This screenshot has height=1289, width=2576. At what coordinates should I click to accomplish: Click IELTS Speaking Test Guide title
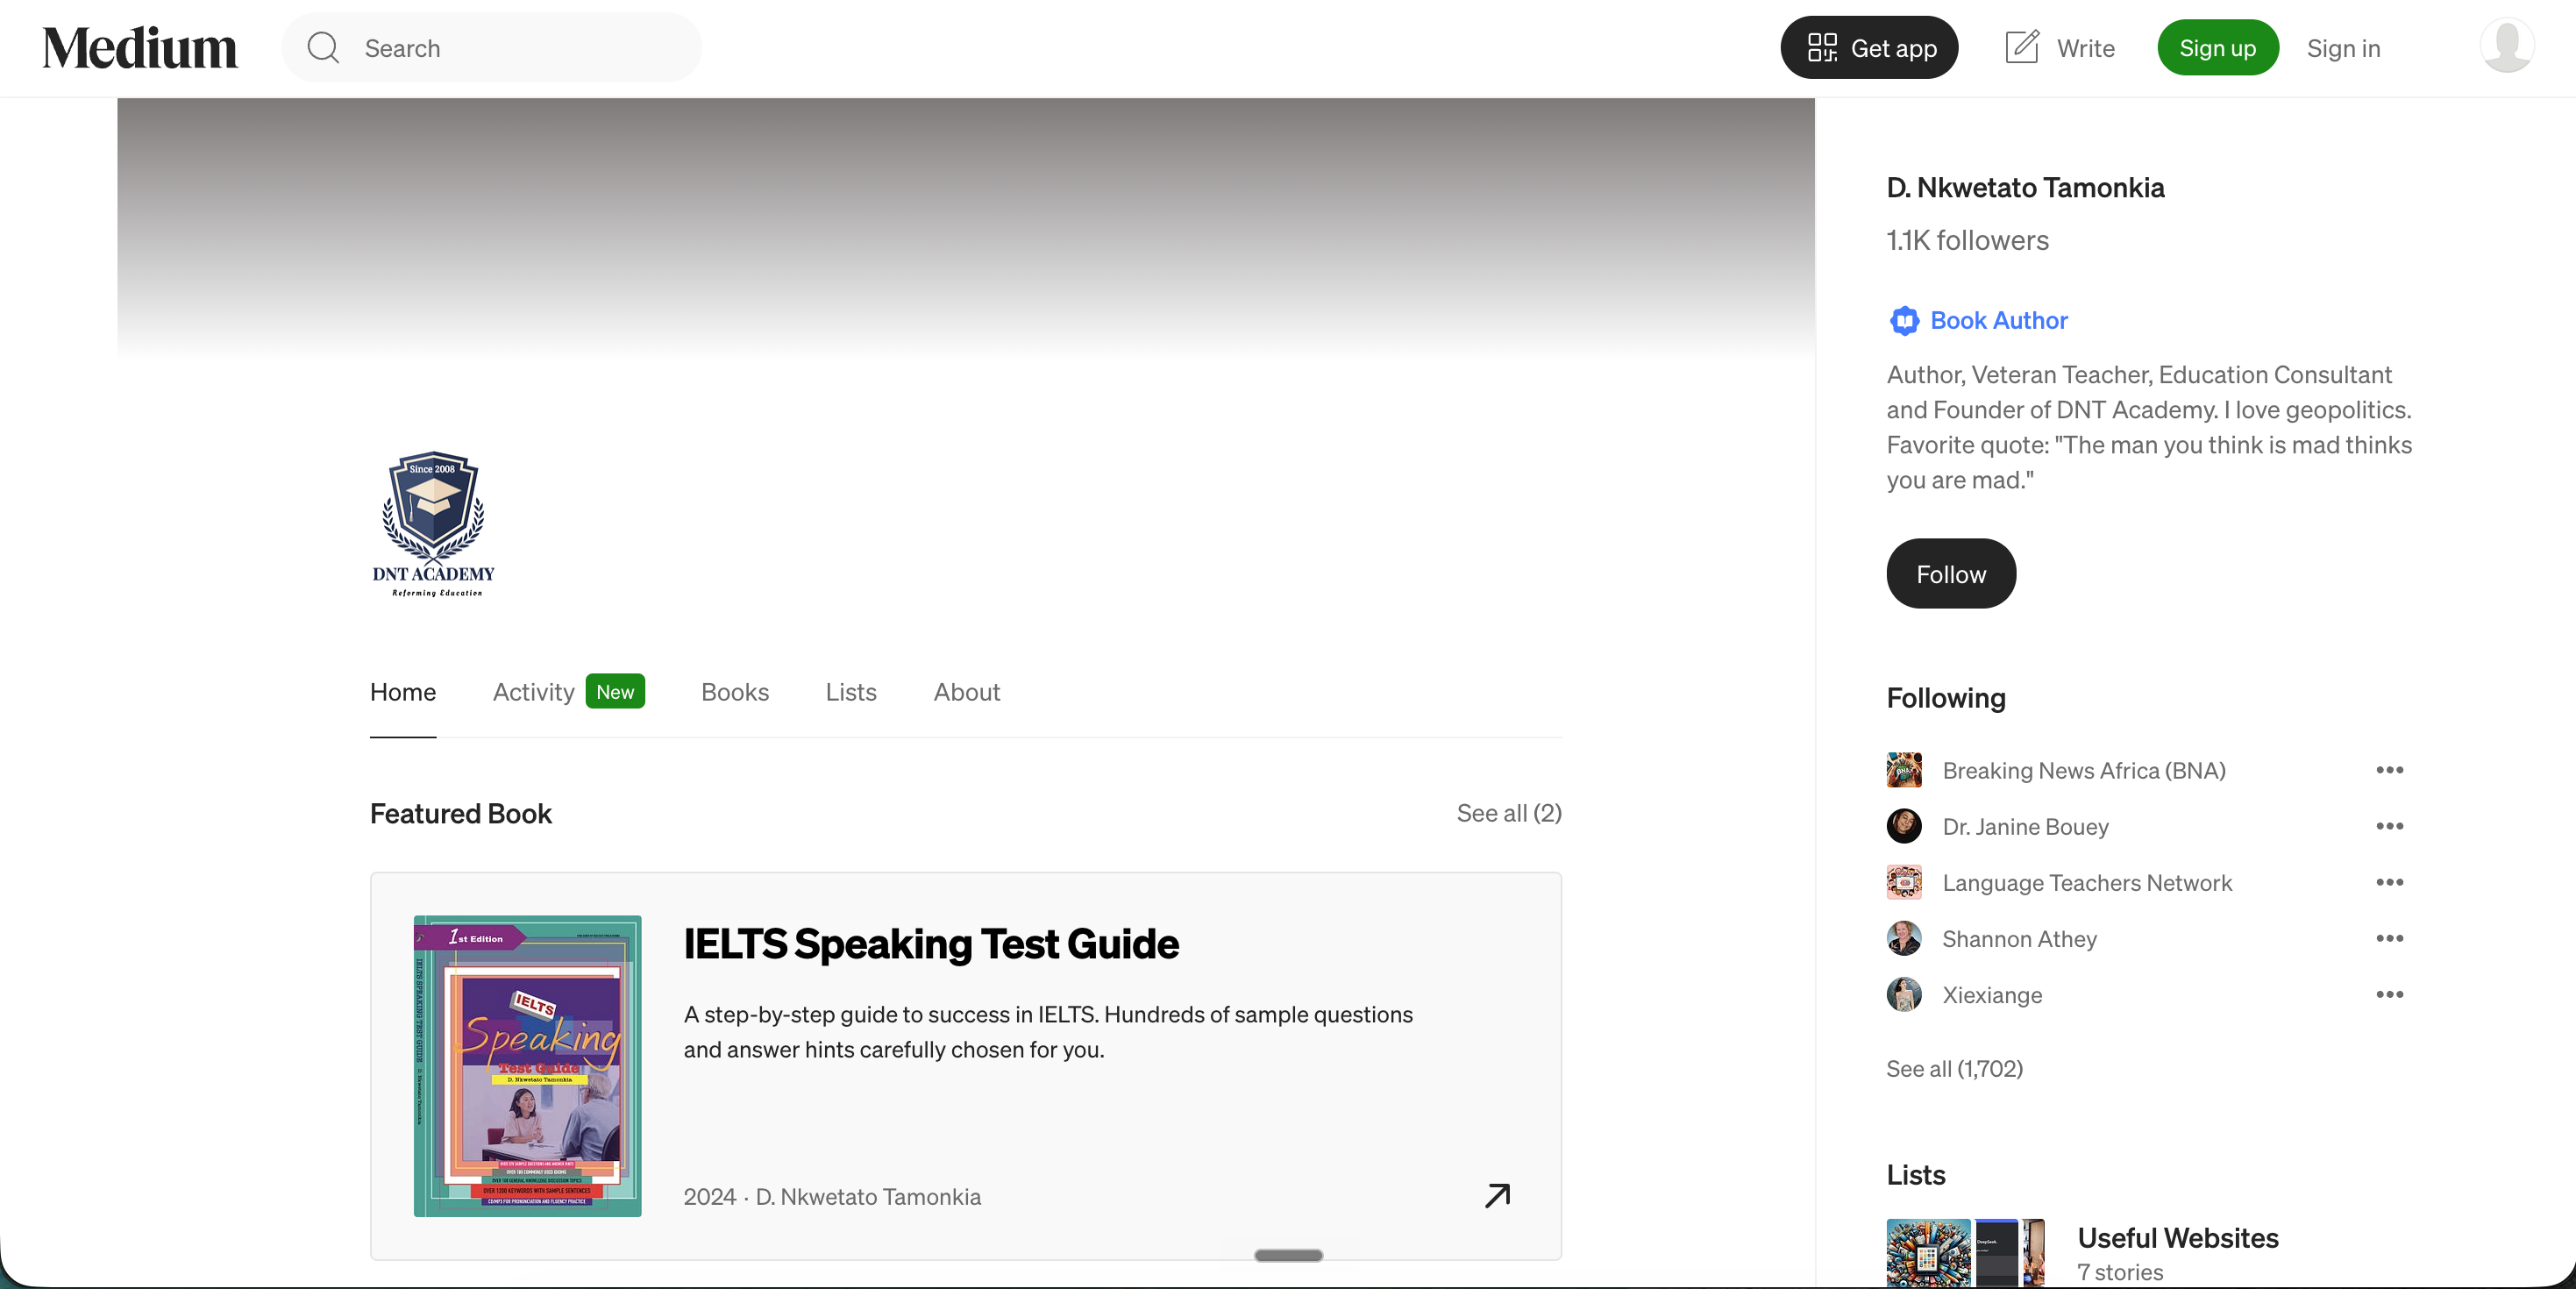click(931, 943)
